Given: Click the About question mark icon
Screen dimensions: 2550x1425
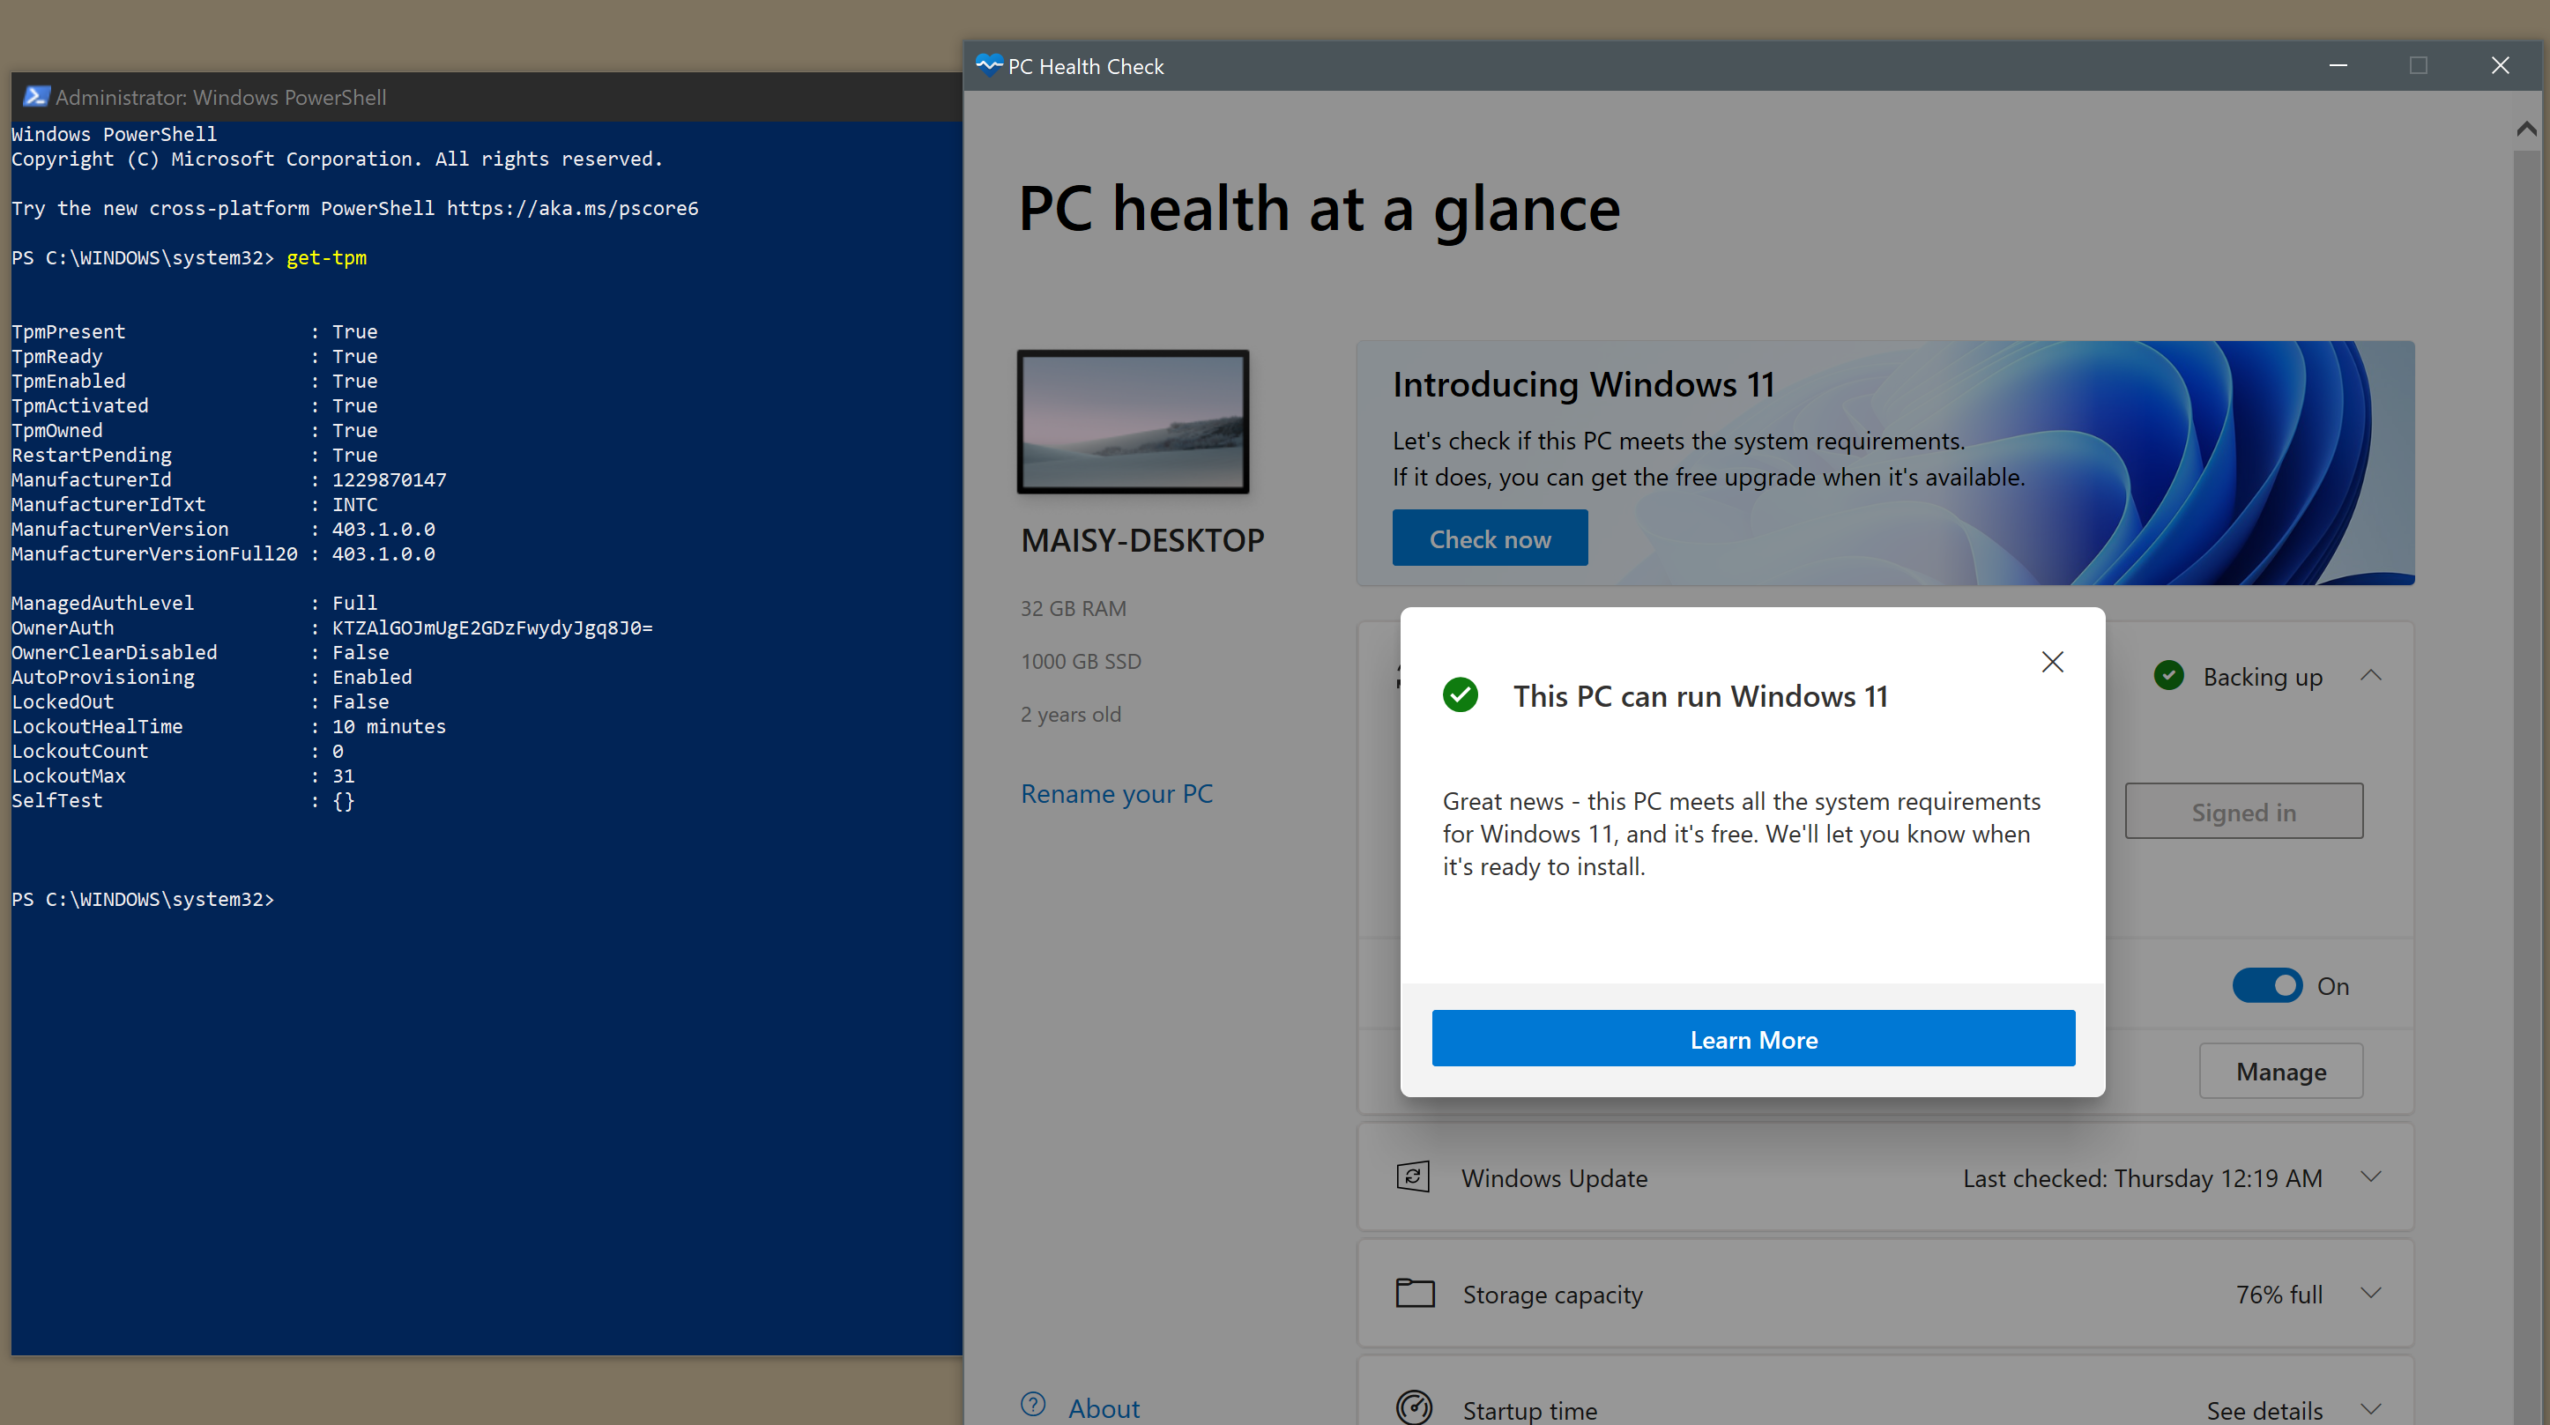Looking at the screenshot, I should (1033, 1405).
